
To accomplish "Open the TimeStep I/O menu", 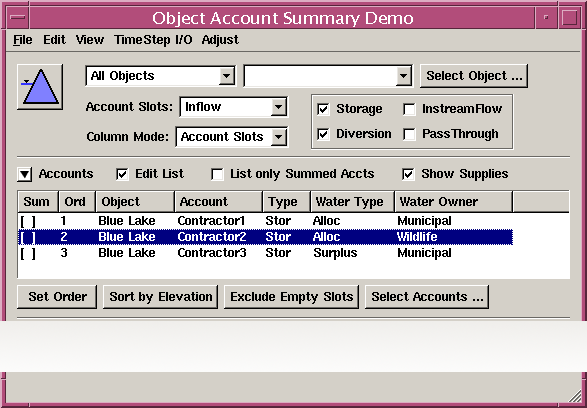I will click(153, 40).
